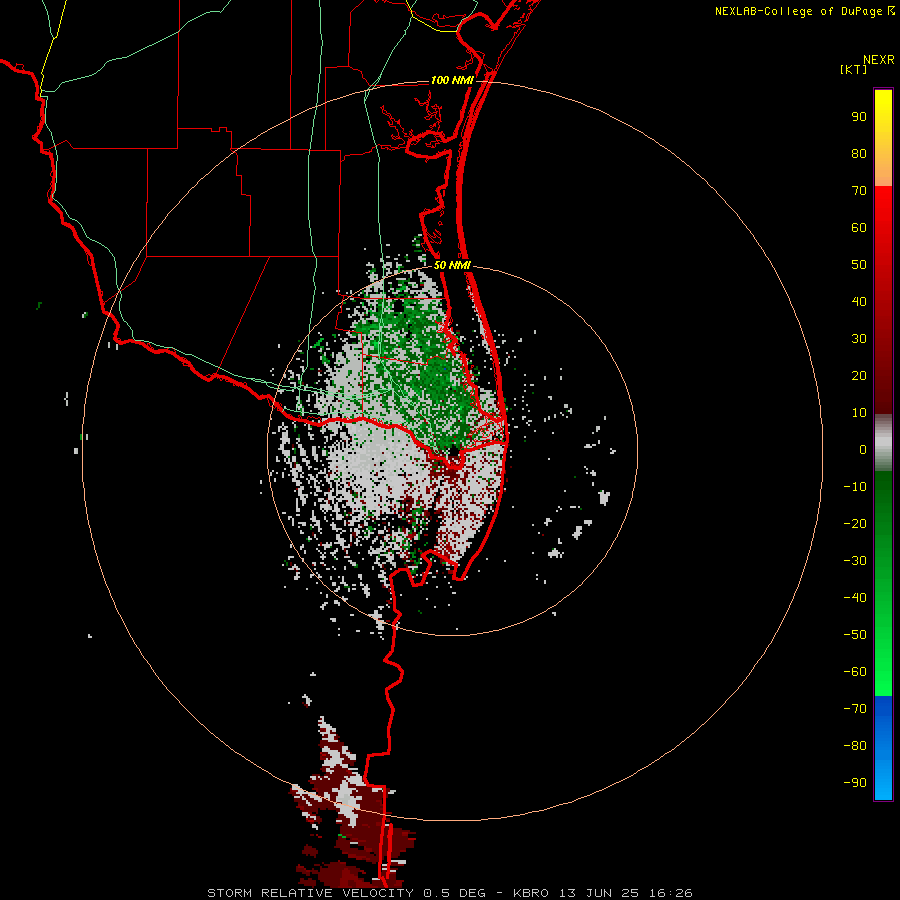
Task: Click the yellow top segment of the color bar
Action: [883, 138]
